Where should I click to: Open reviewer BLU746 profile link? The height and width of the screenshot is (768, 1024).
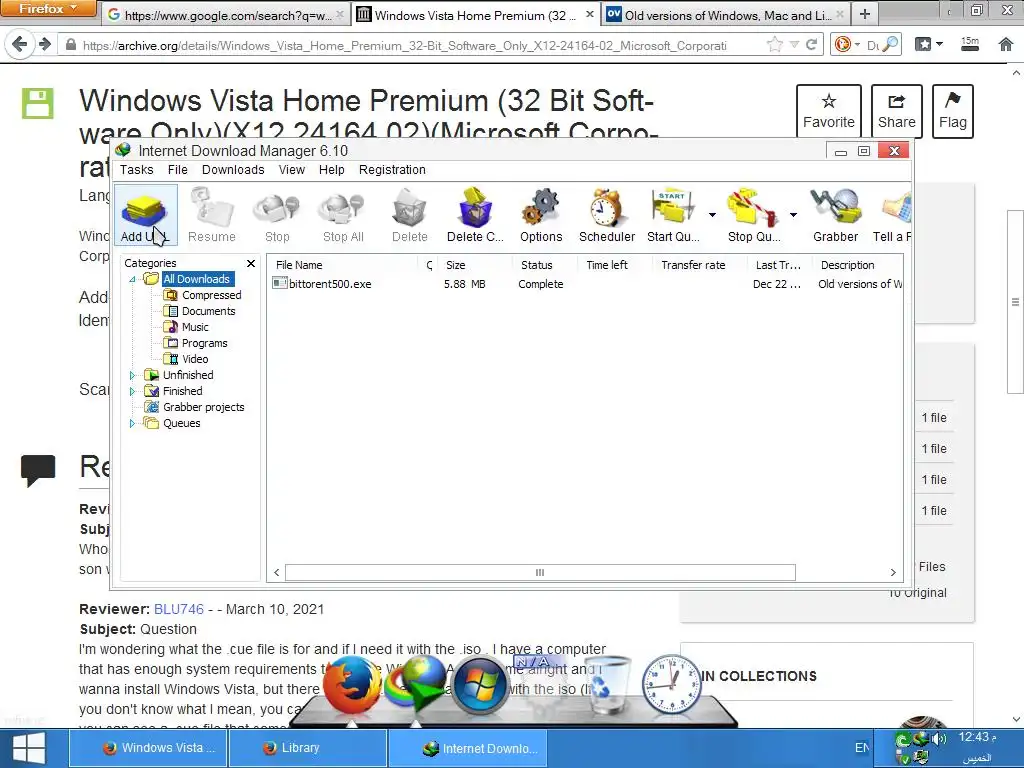(179, 609)
